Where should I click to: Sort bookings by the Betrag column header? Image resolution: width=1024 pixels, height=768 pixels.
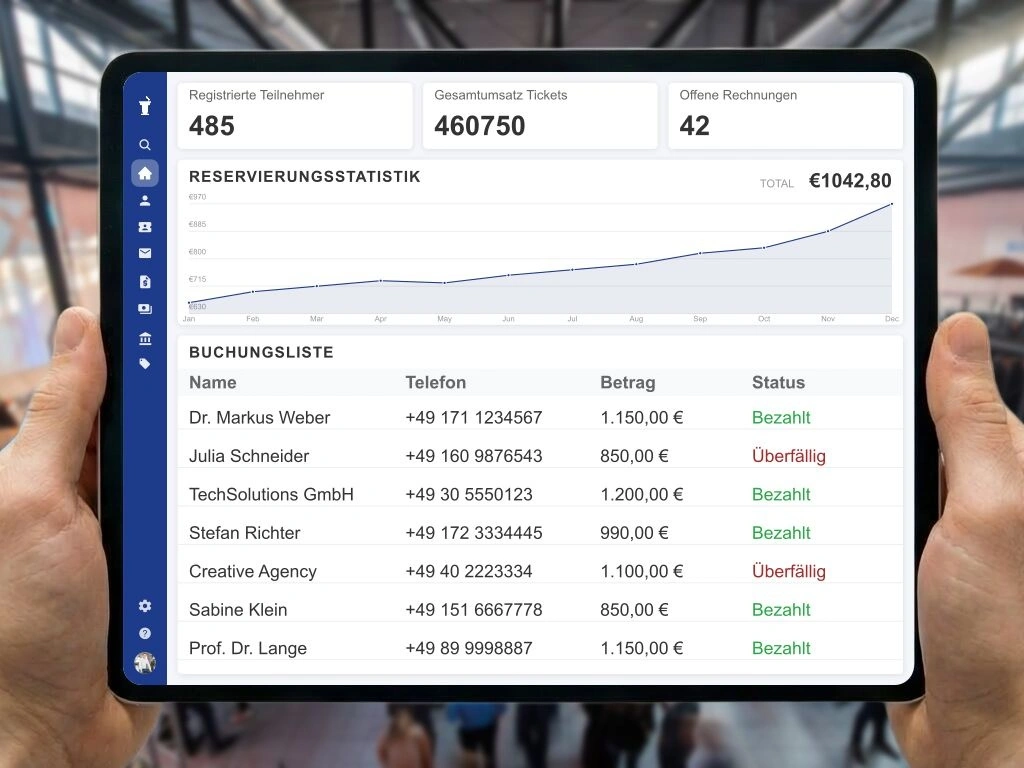tap(628, 382)
